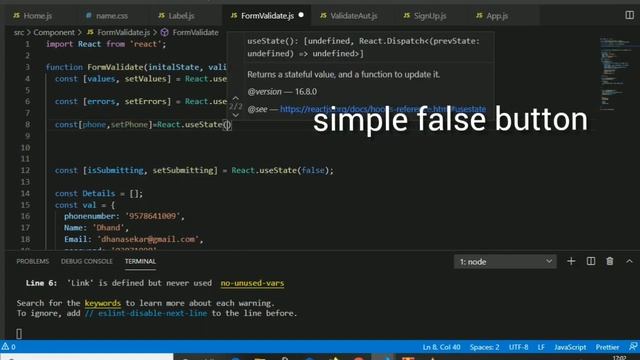The image size is (640, 360).
Task: Click the unsaved dot on FormValidate.js tab
Action: click(301, 15)
